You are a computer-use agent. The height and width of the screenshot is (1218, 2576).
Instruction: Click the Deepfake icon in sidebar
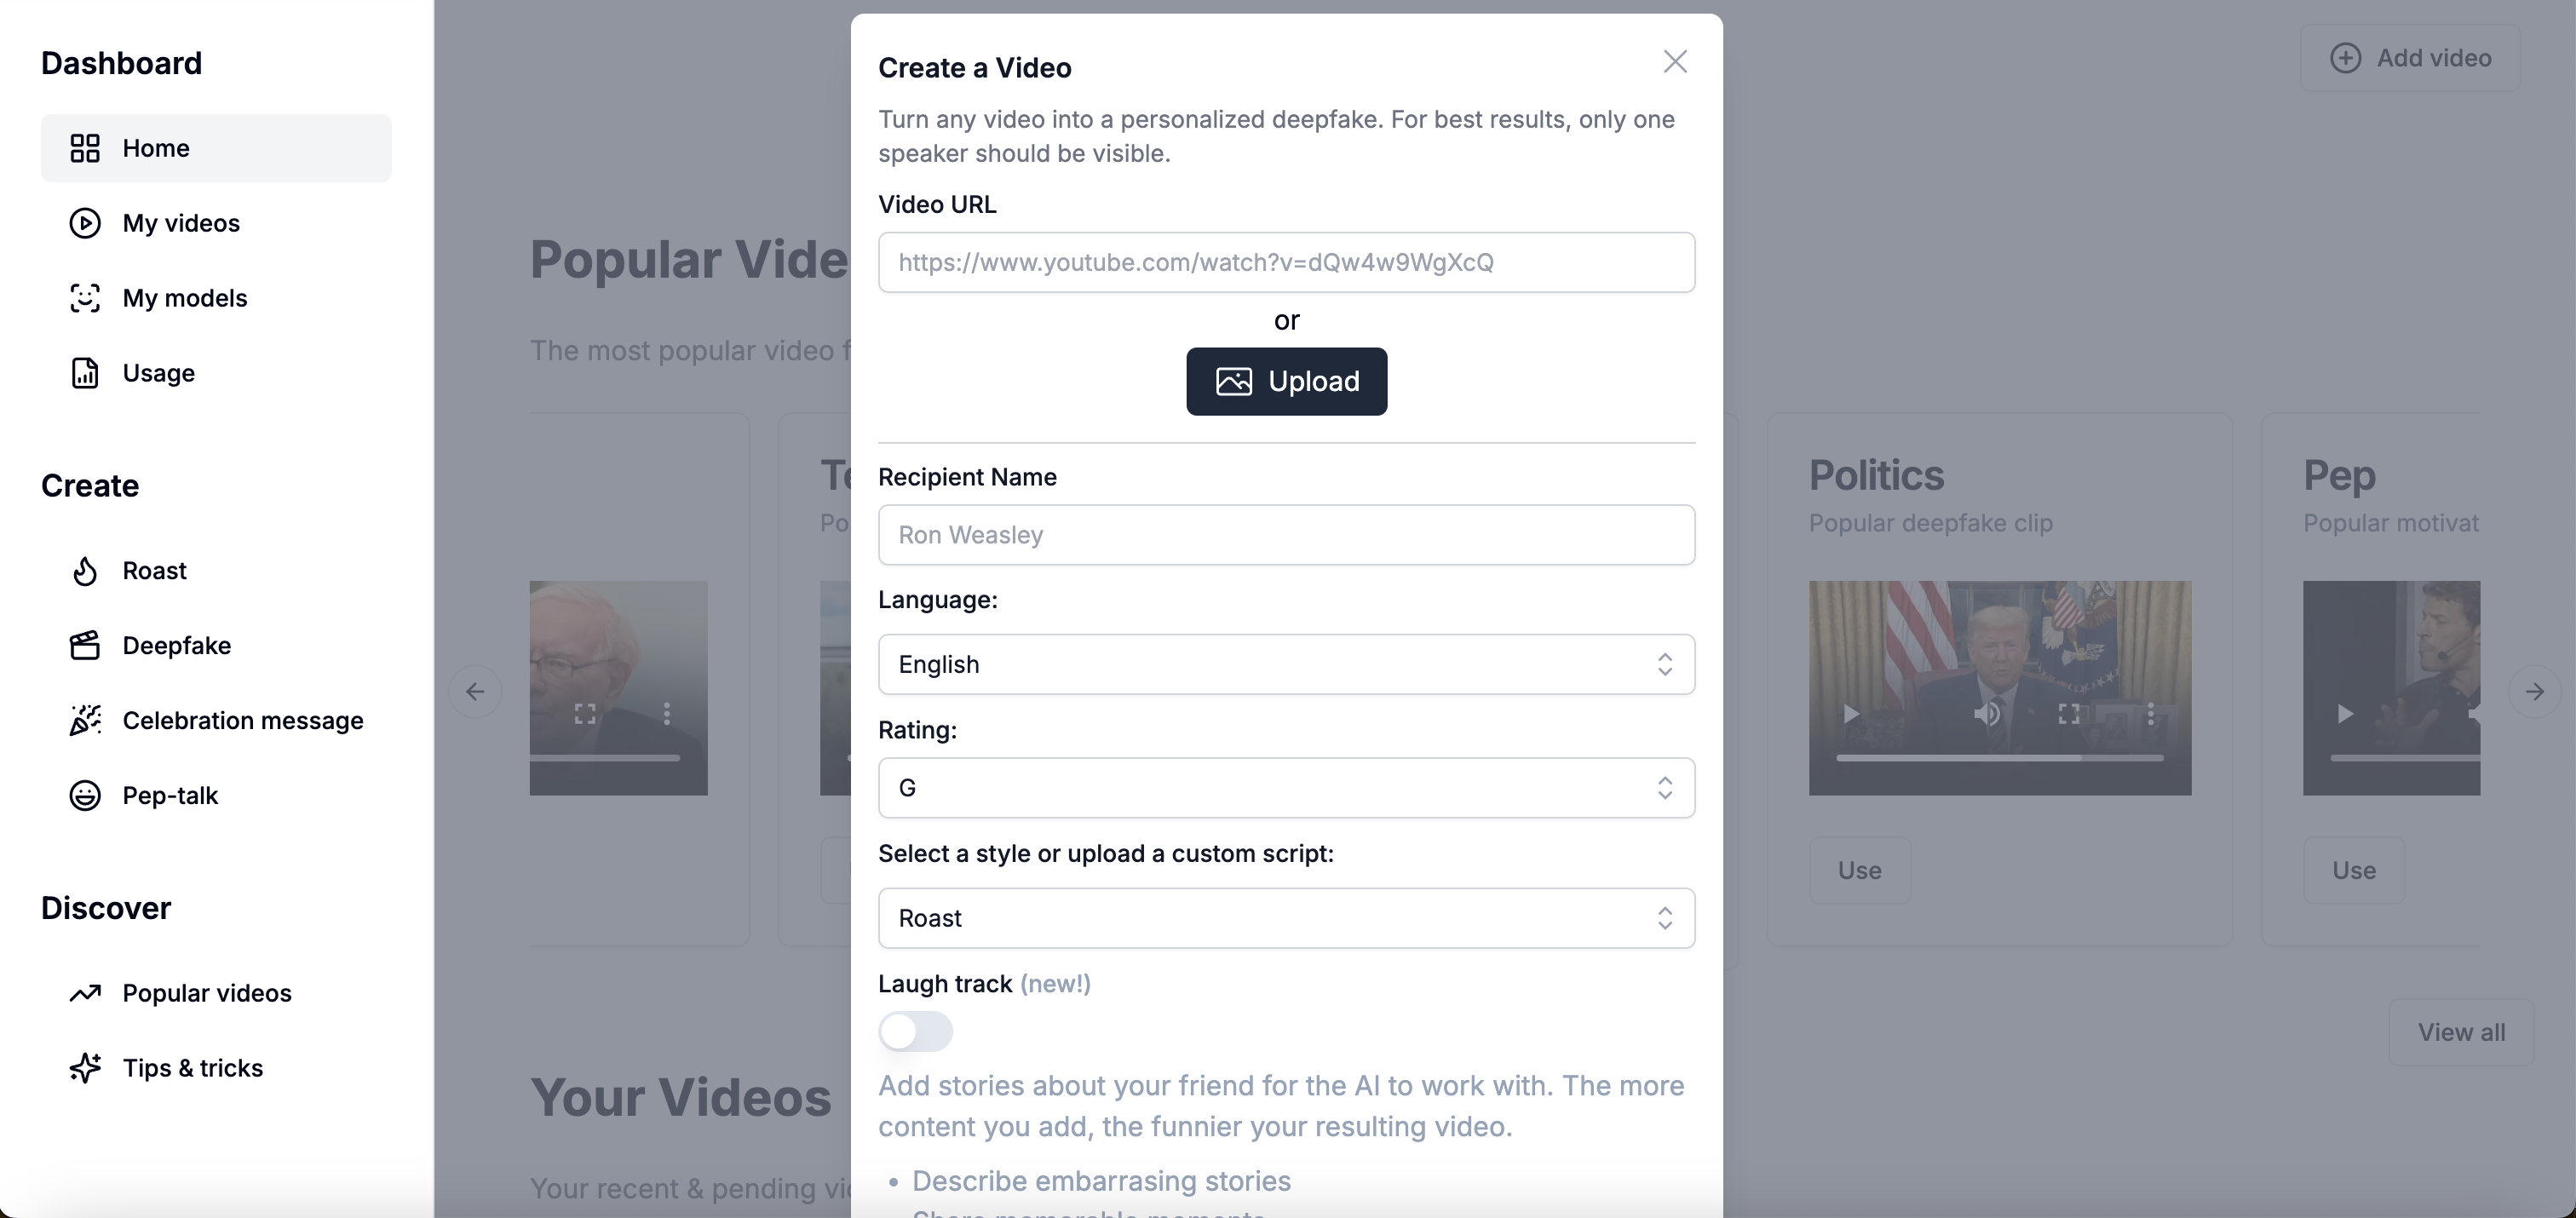pyautogui.click(x=85, y=644)
